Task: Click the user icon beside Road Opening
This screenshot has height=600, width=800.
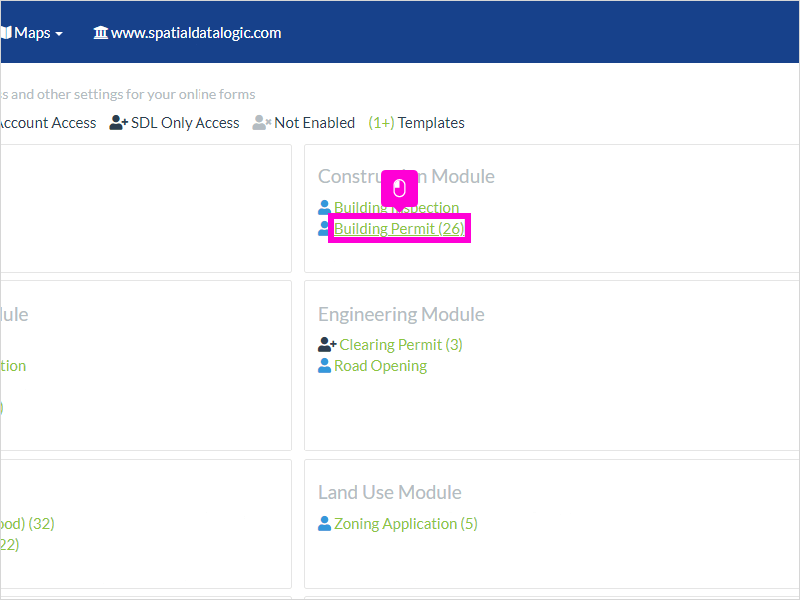Action: (x=324, y=365)
